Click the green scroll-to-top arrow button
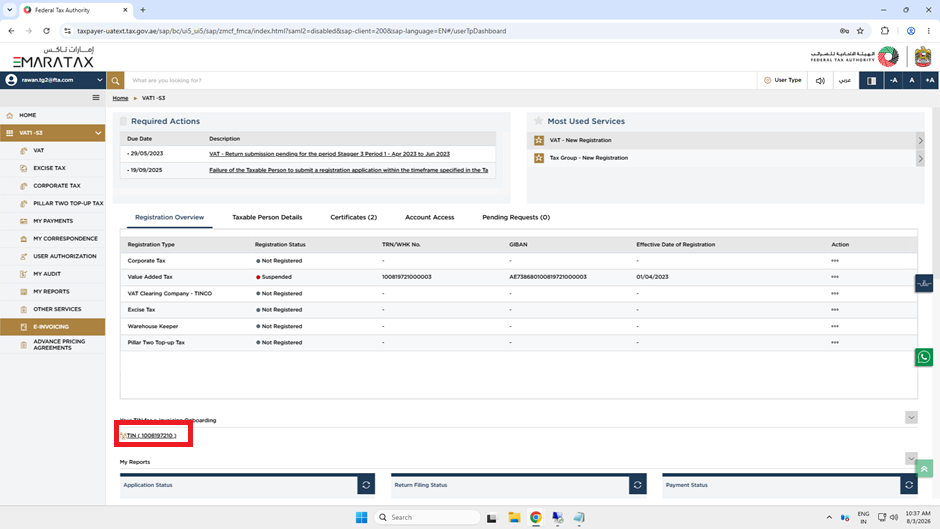940x529 pixels. (924, 469)
